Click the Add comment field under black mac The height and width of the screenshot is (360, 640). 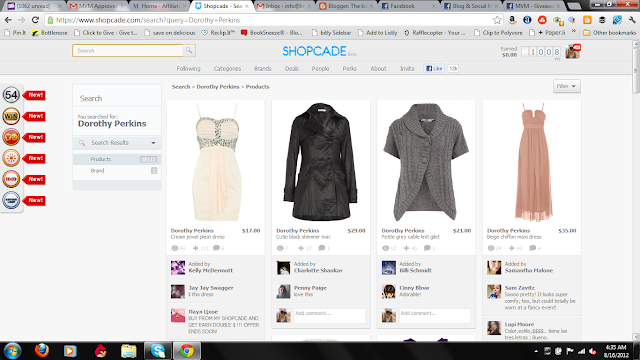tap(329, 316)
